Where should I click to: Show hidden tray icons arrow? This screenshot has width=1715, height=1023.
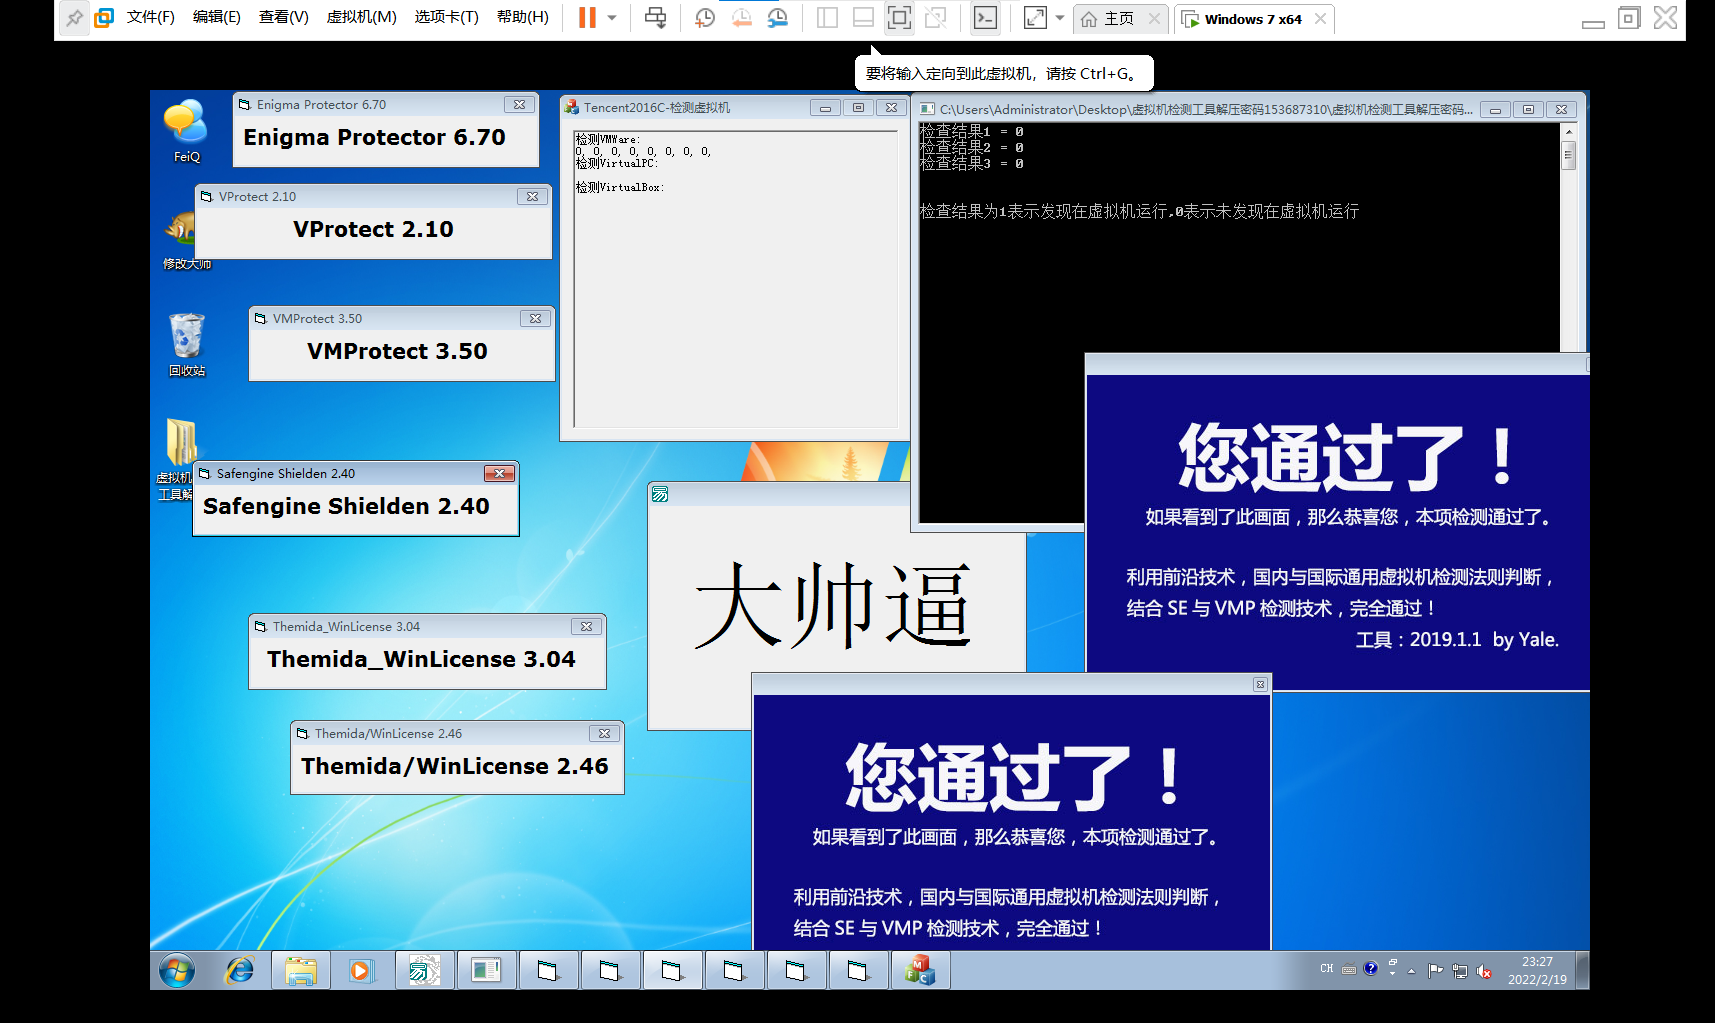(x=1411, y=971)
